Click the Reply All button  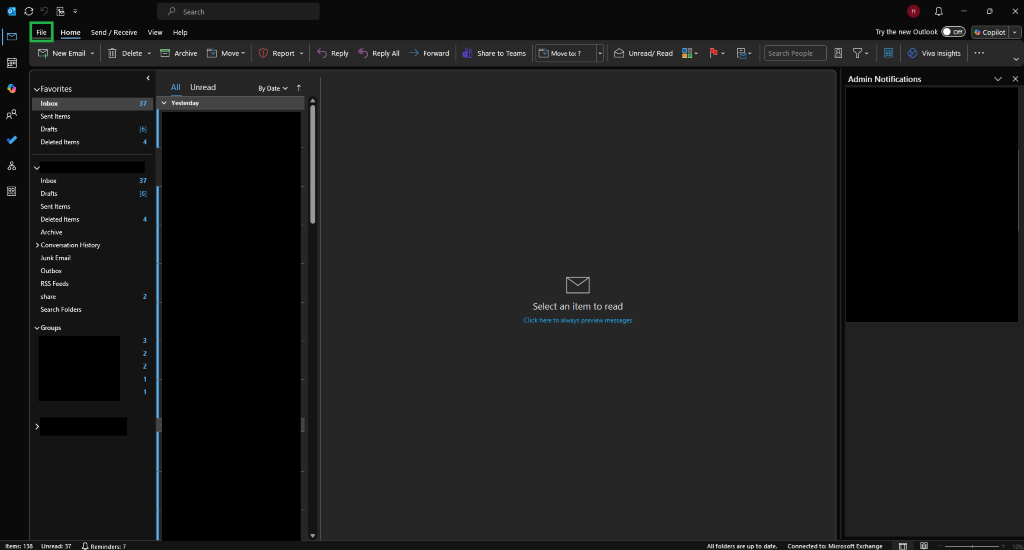click(x=379, y=54)
